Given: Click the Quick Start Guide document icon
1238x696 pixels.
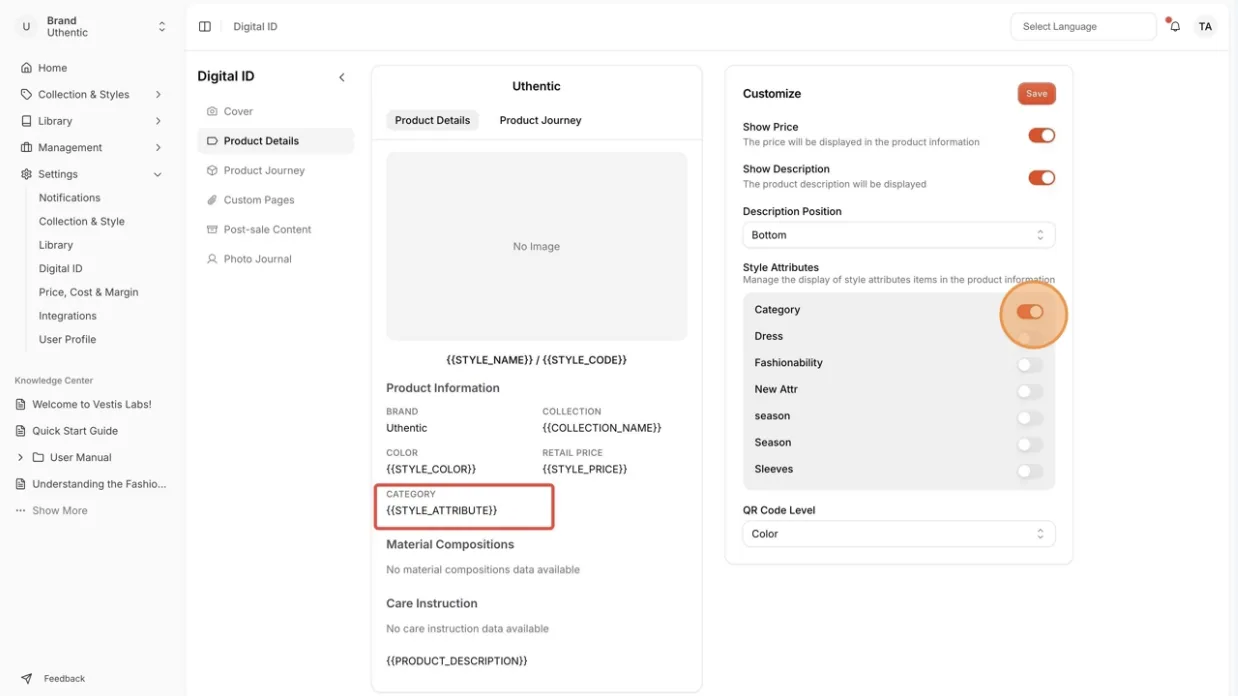Looking at the screenshot, I should coord(21,431).
